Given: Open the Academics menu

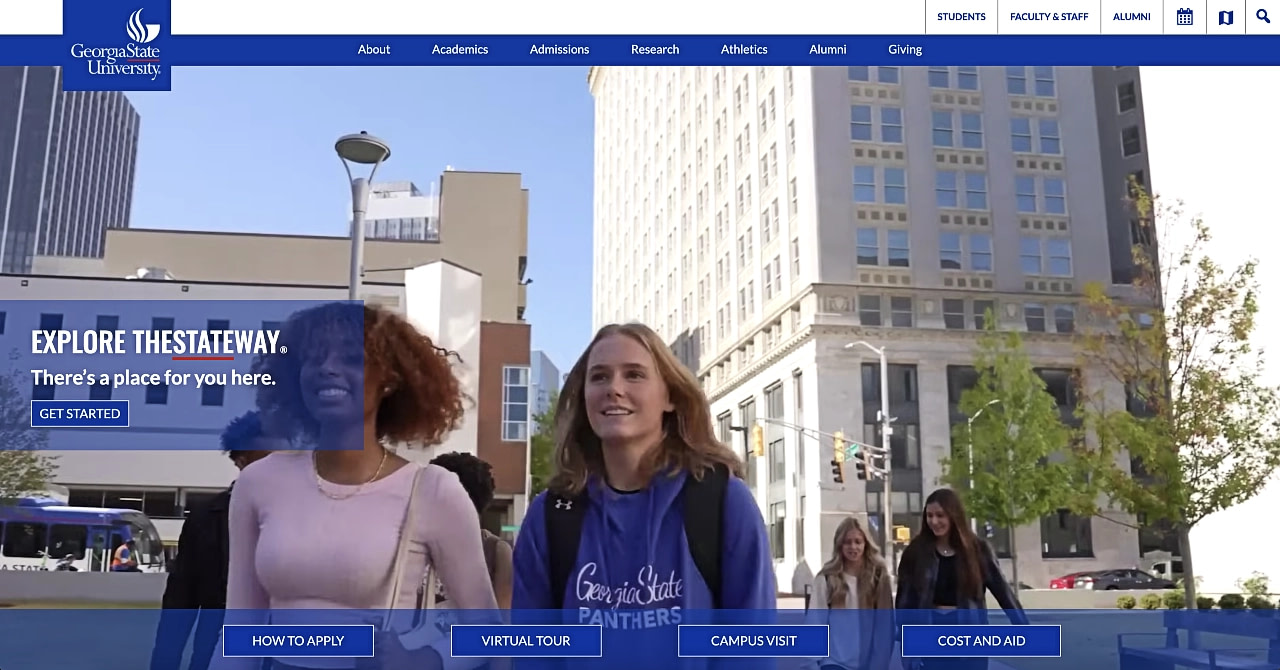Looking at the screenshot, I should pos(460,49).
